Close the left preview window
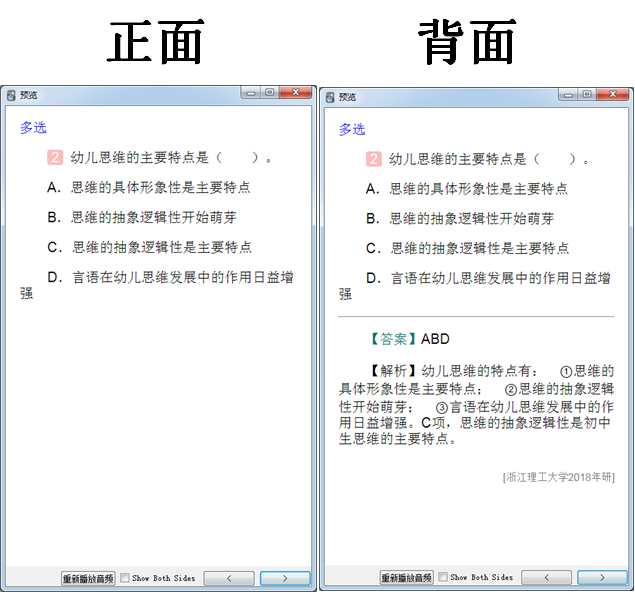635x595 pixels. coord(296,93)
